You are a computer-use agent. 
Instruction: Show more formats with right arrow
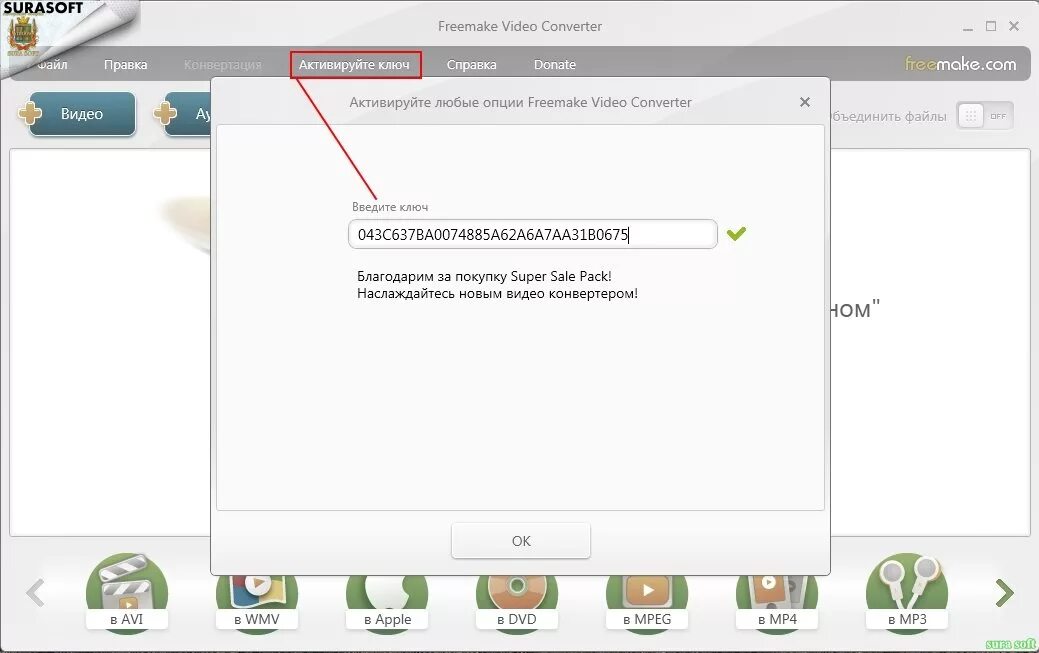(1005, 593)
